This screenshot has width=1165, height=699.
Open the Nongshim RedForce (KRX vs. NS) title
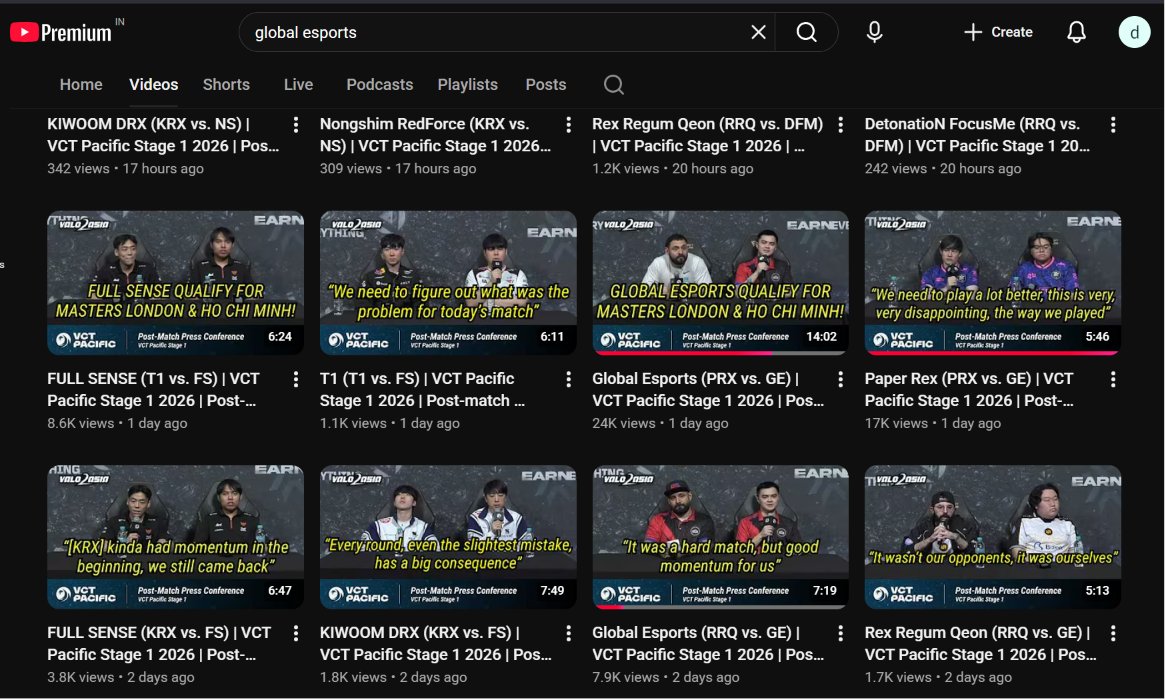click(x=435, y=135)
